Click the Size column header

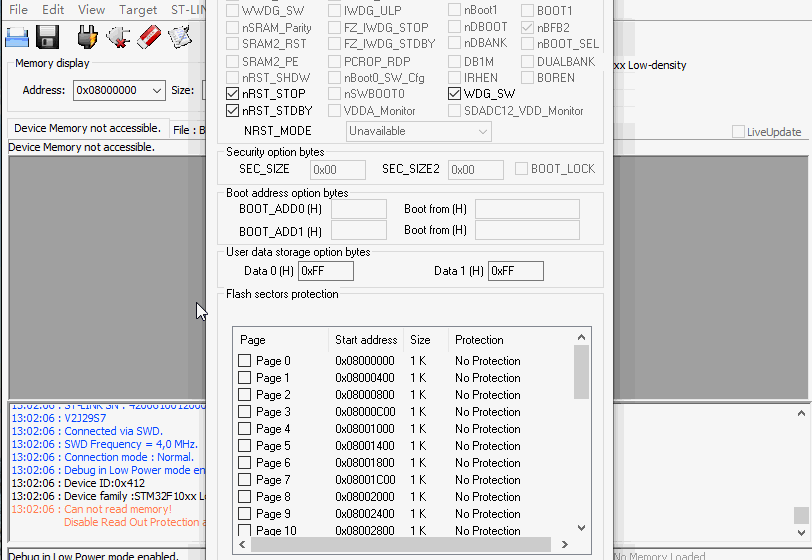point(425,340)
